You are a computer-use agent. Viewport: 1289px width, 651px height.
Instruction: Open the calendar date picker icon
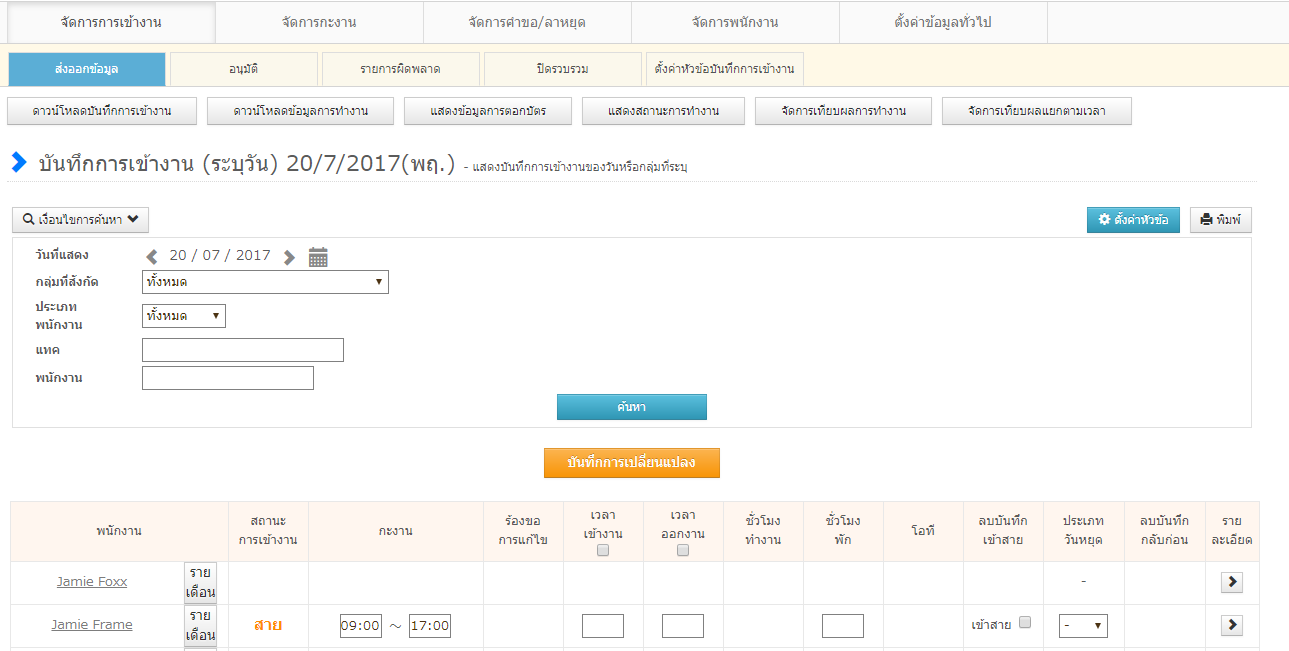[318, 257]
